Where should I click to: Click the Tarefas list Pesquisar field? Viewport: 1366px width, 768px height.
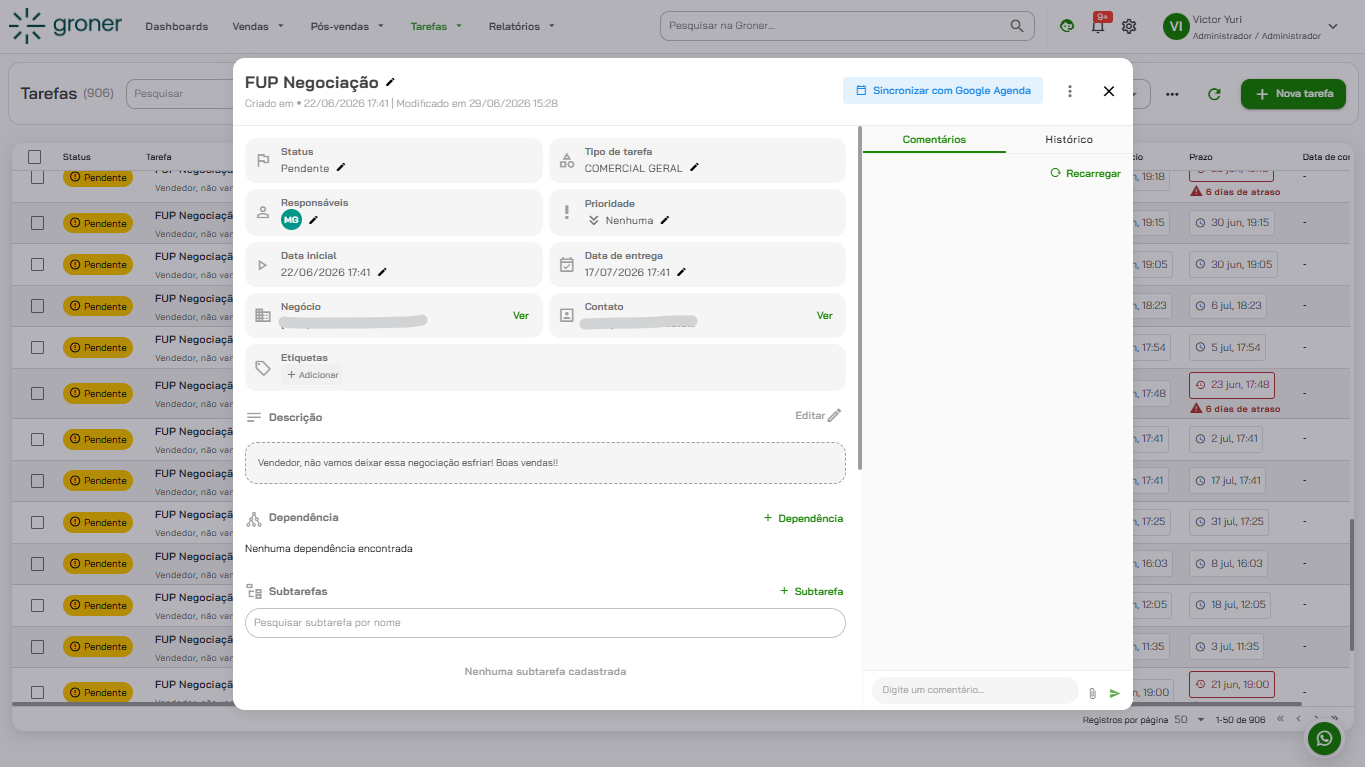click(179, 93)
